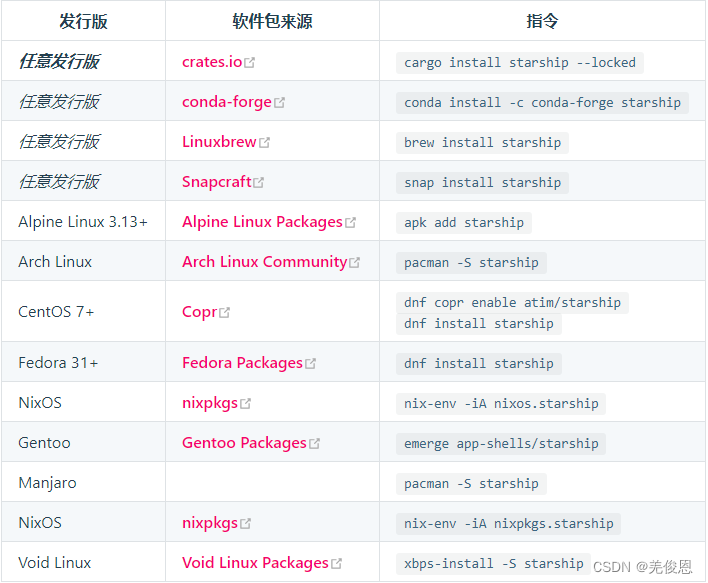Open the conda-forge link
The width and height of the screenshot is (708, 583).
point(227,102)
